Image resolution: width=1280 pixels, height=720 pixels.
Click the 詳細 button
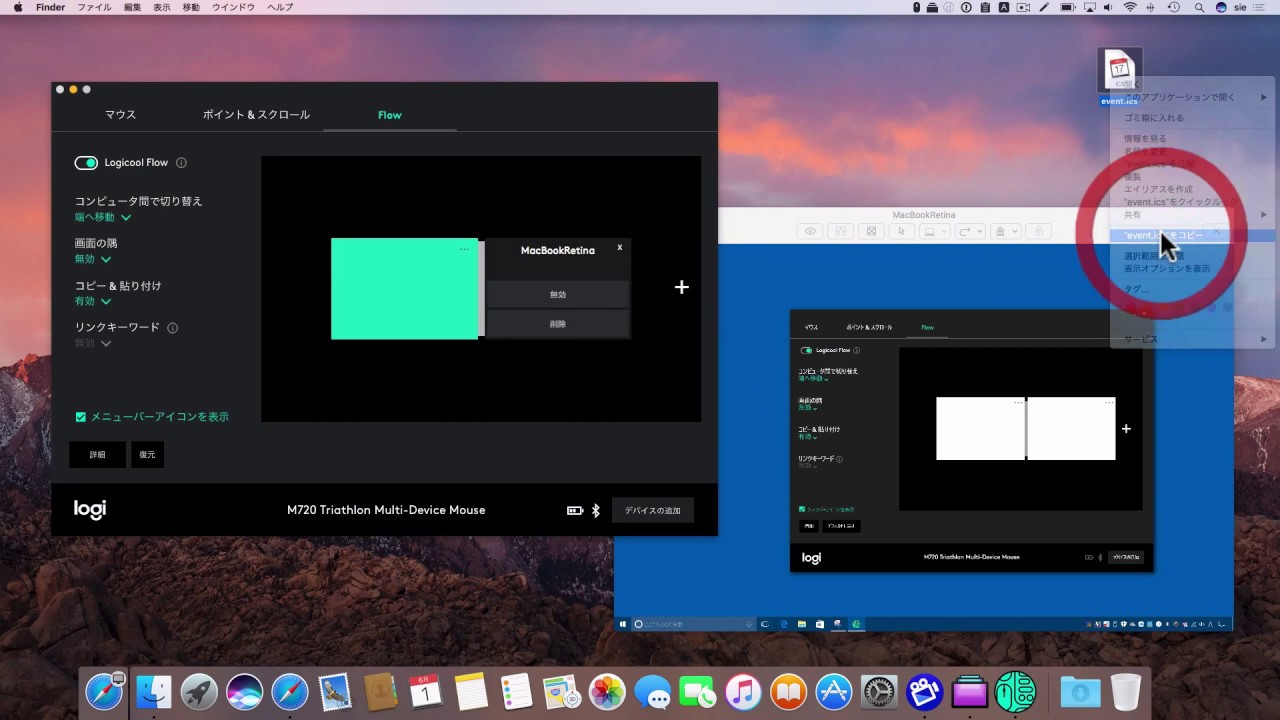97,454
